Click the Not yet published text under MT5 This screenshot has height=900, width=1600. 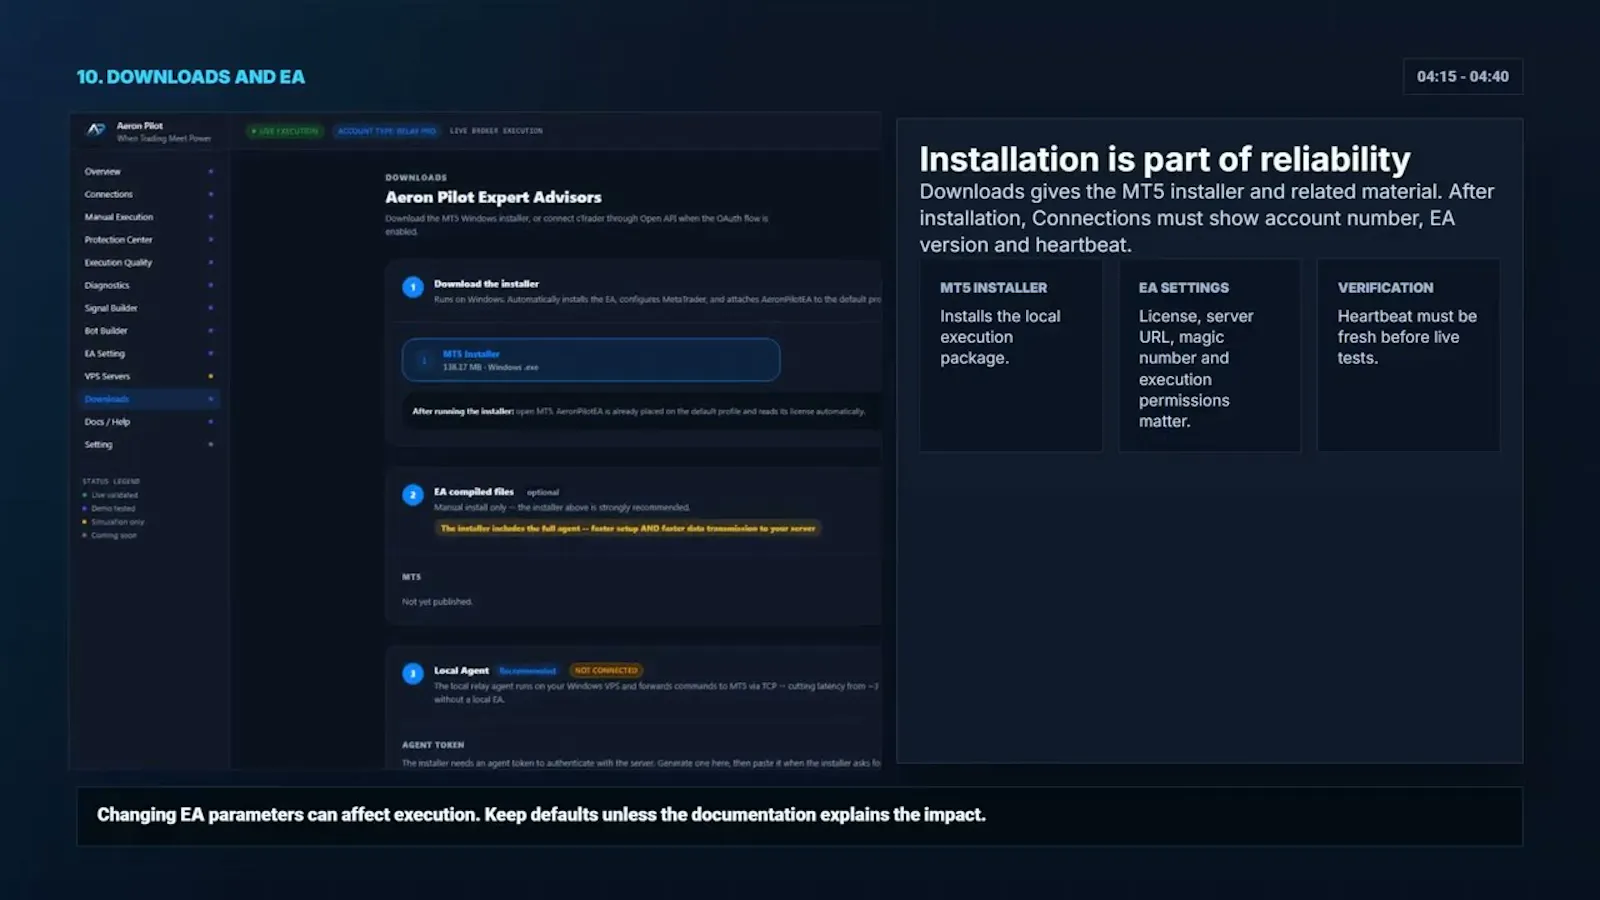tap(437, 602)
